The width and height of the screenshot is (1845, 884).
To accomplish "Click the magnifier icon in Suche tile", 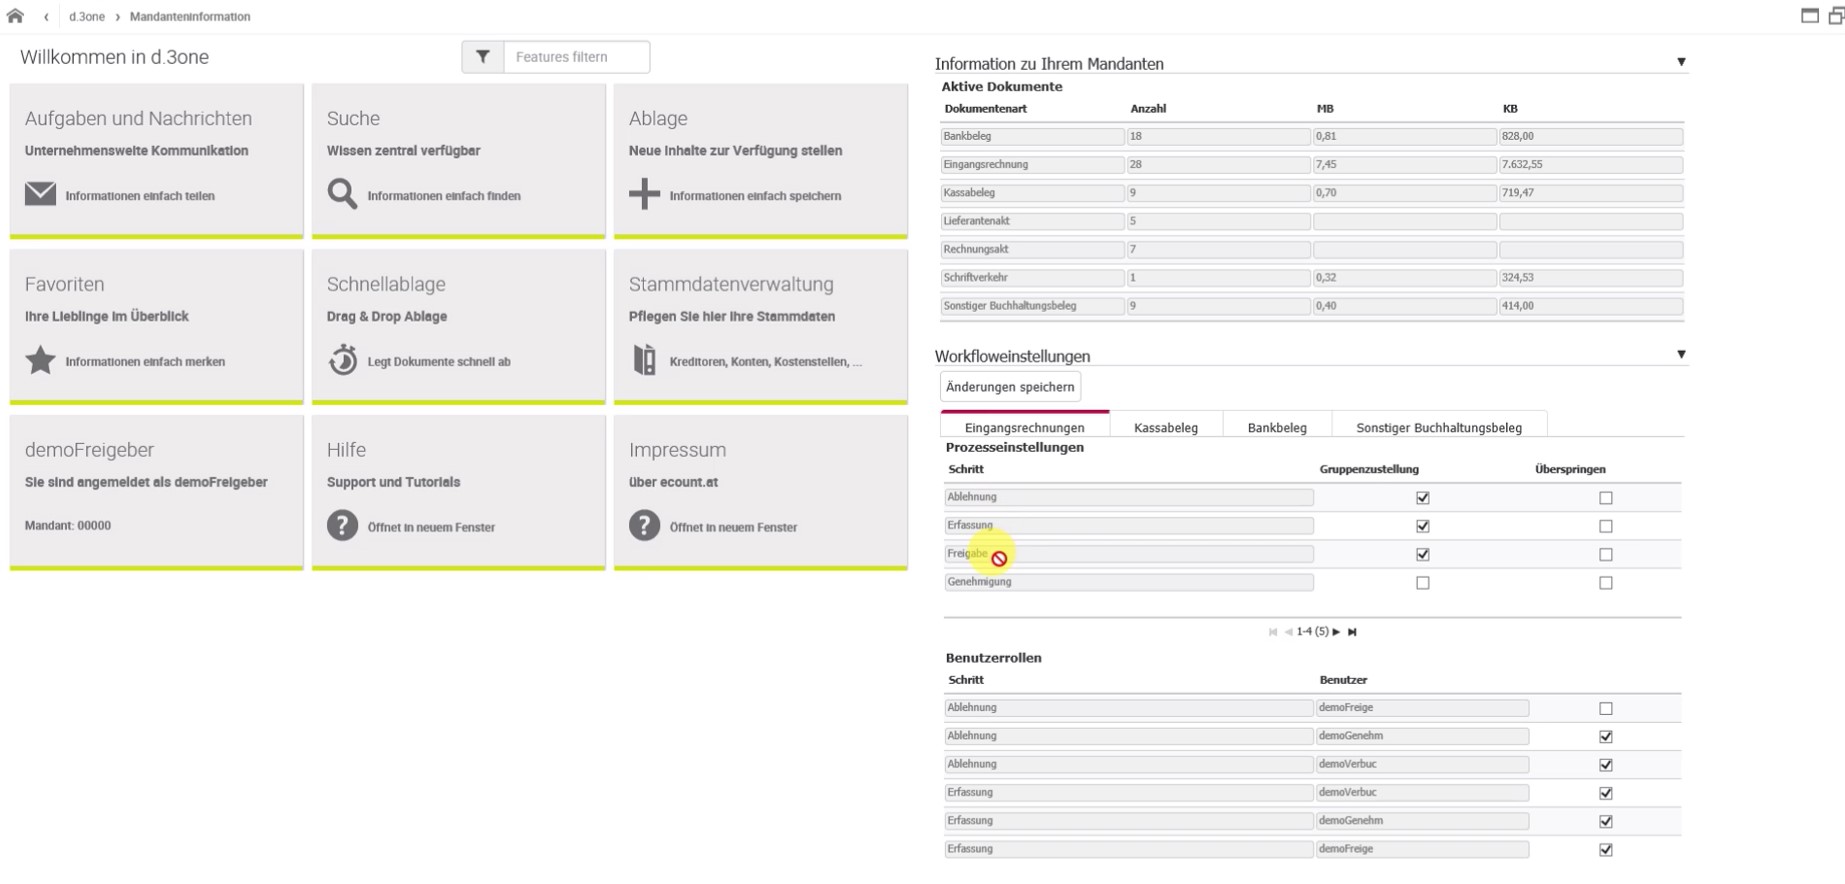I will pos(342,194).
